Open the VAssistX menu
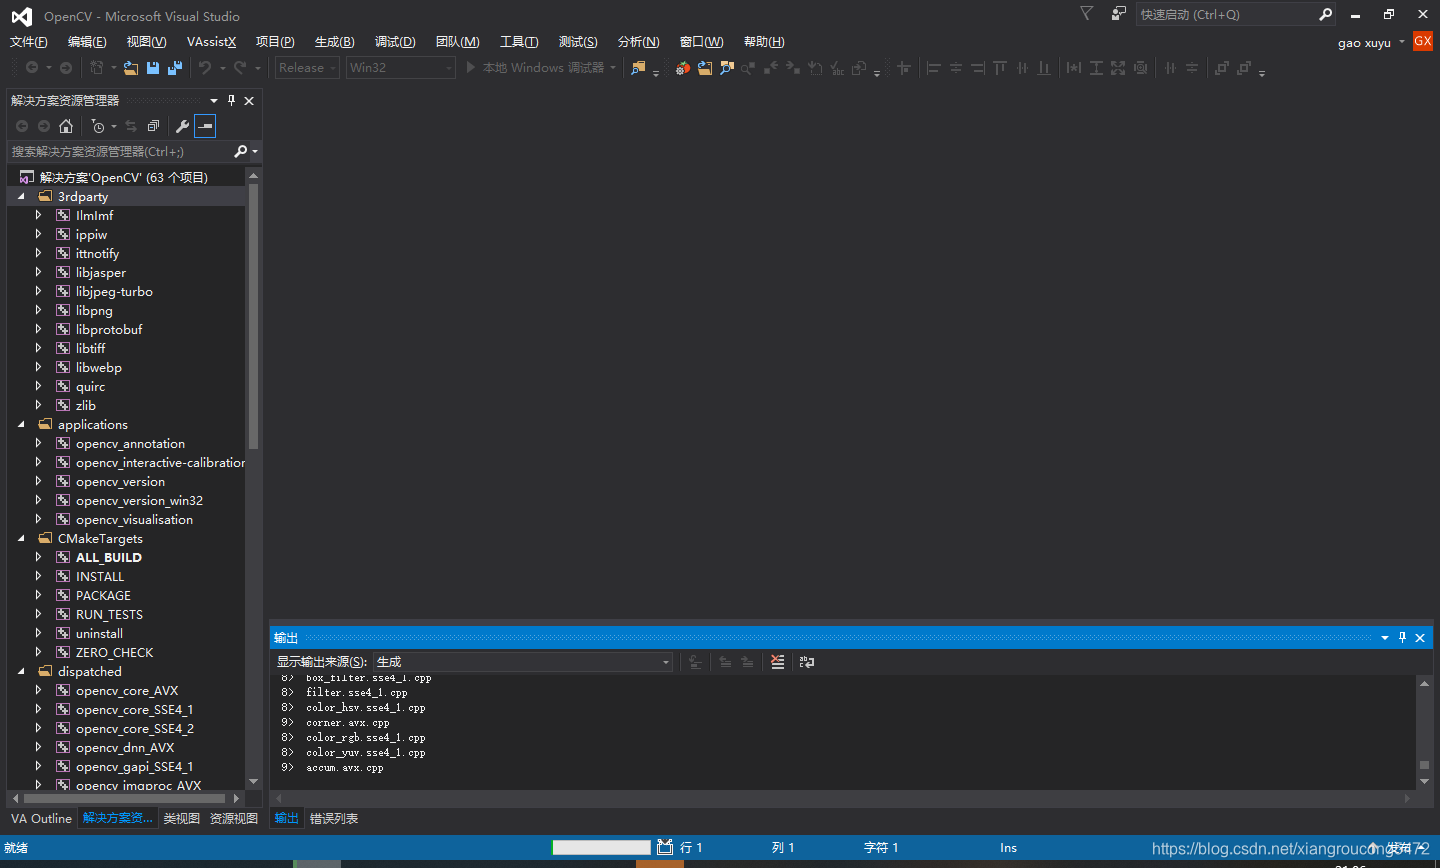1440x868 pixels. (211, 41)
